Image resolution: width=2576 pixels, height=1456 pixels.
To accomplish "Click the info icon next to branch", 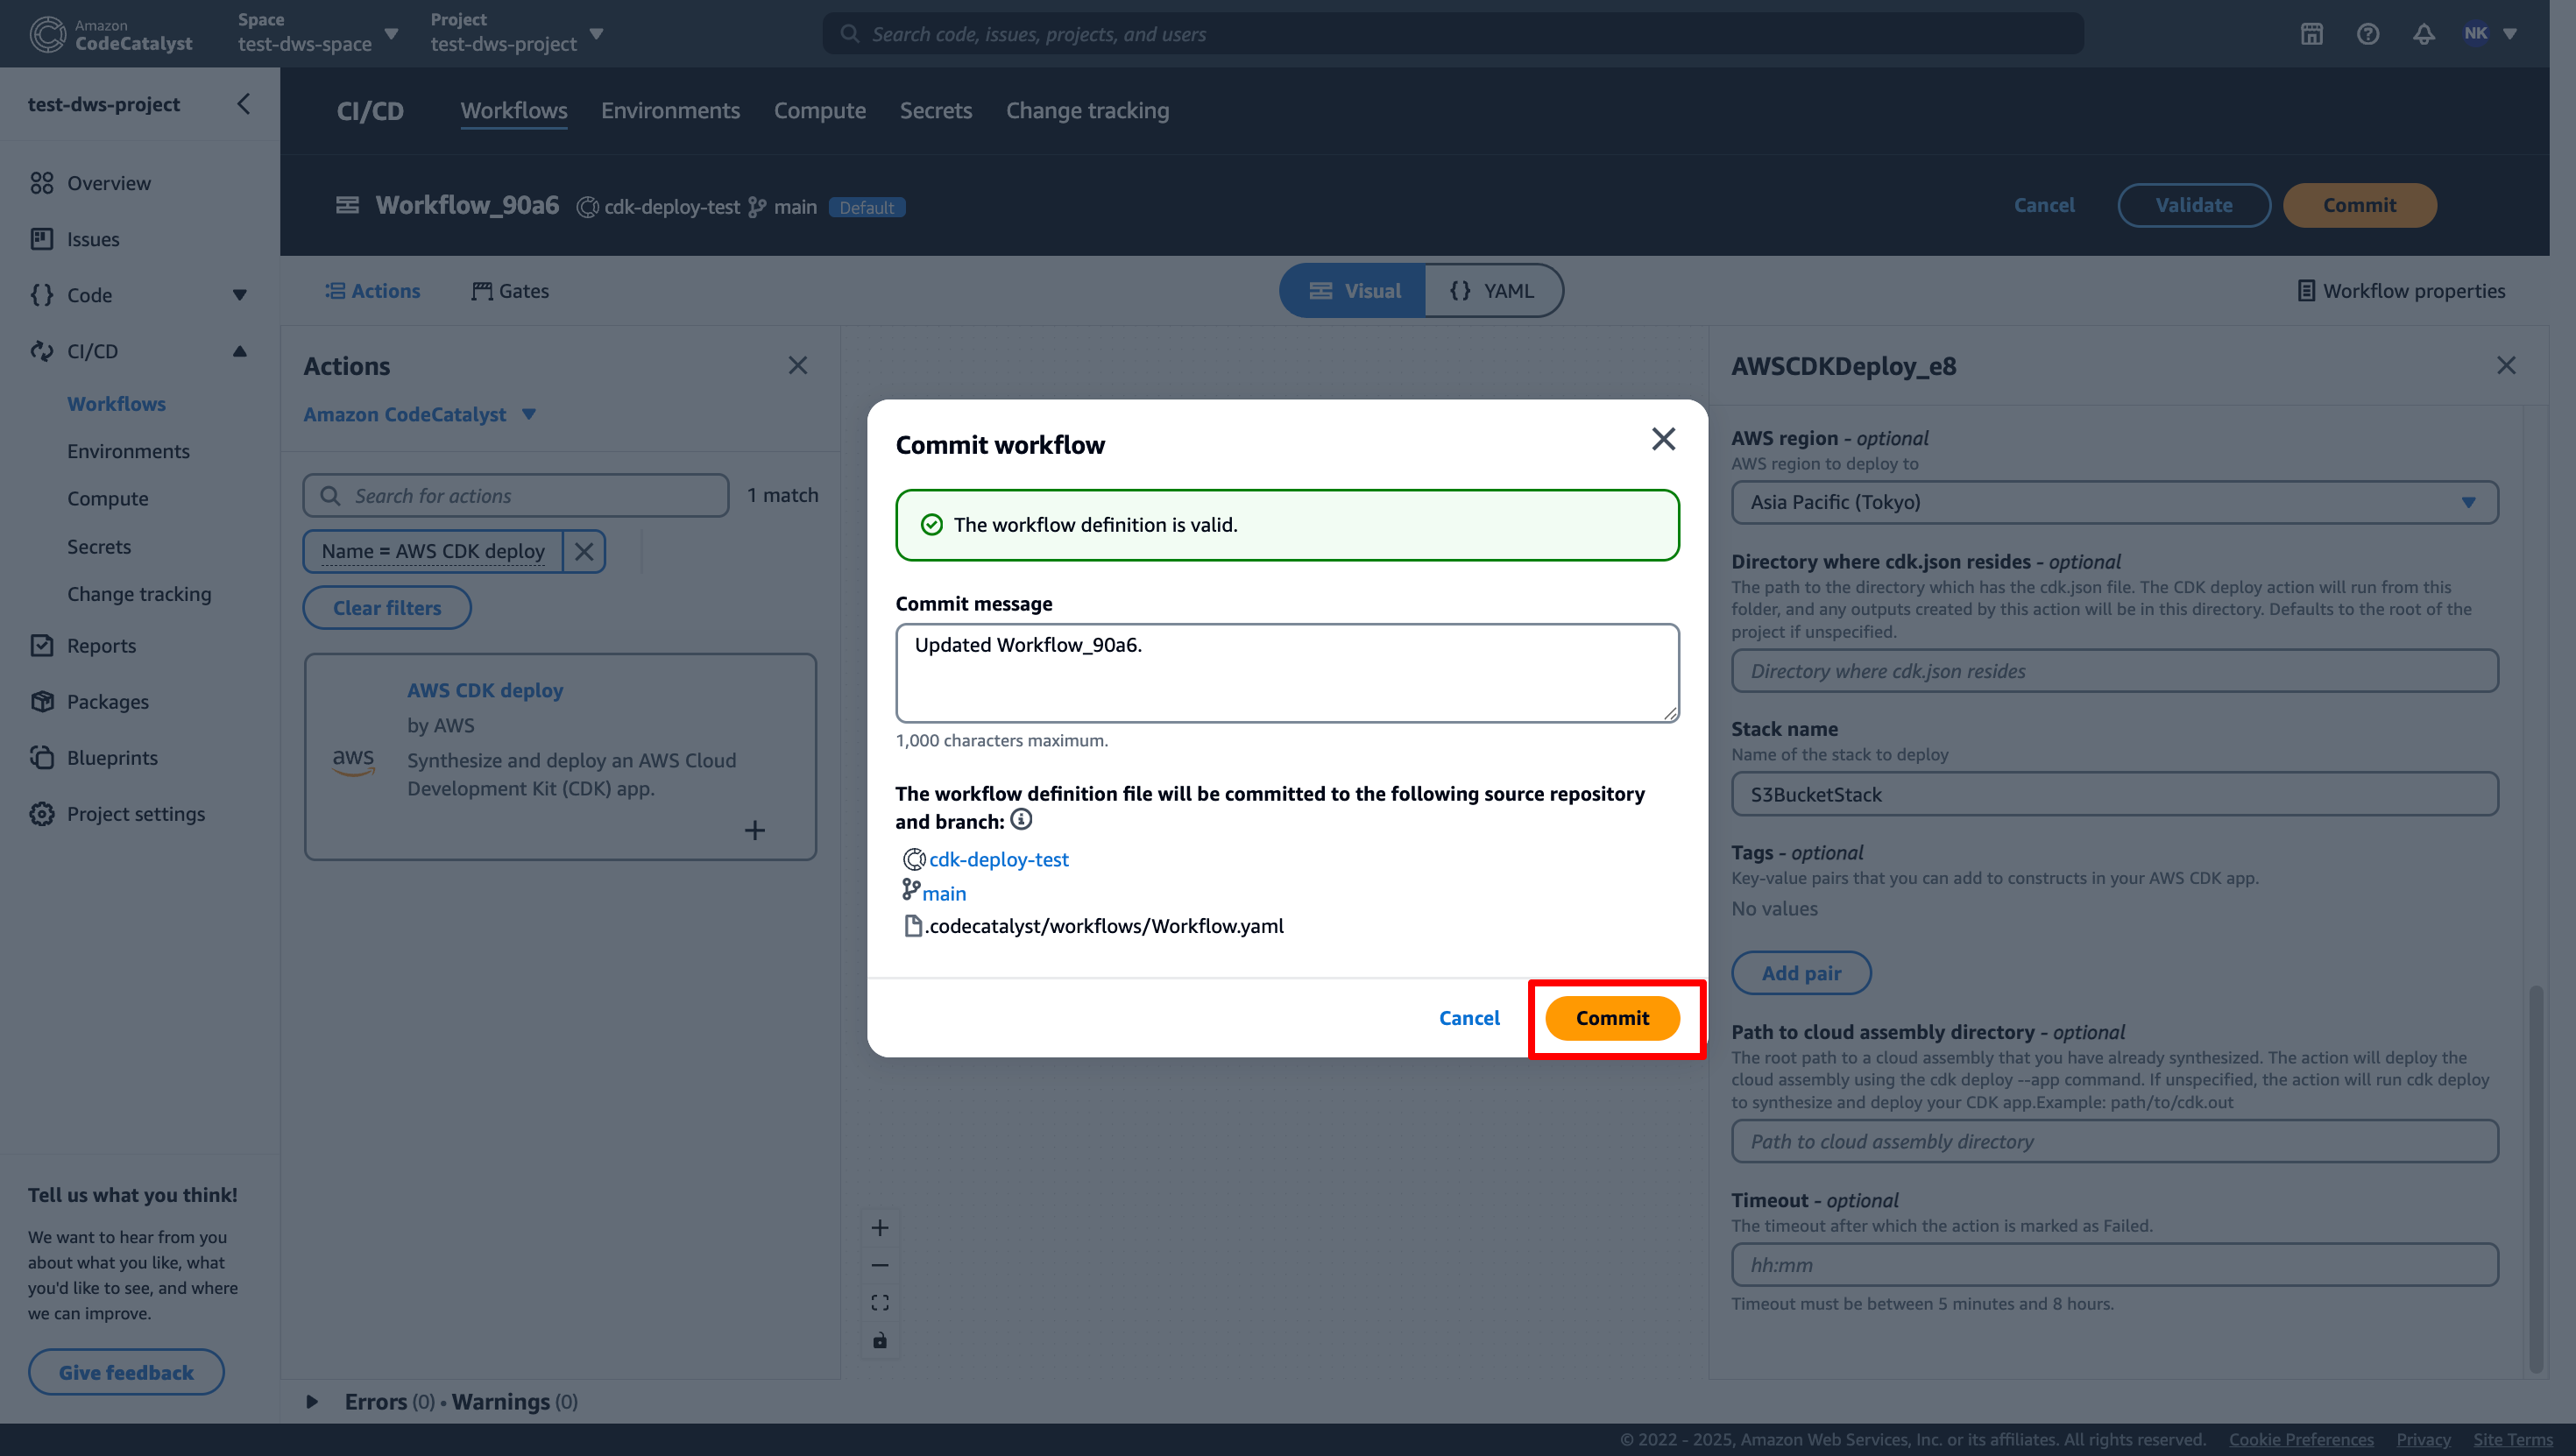I will coord(1020,820).
